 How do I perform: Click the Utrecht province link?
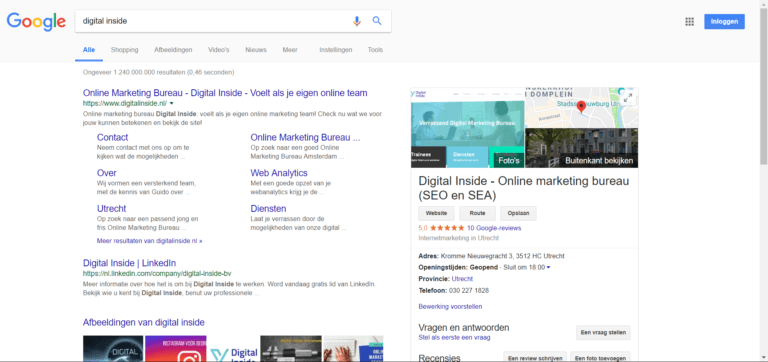tap(462, 279)
